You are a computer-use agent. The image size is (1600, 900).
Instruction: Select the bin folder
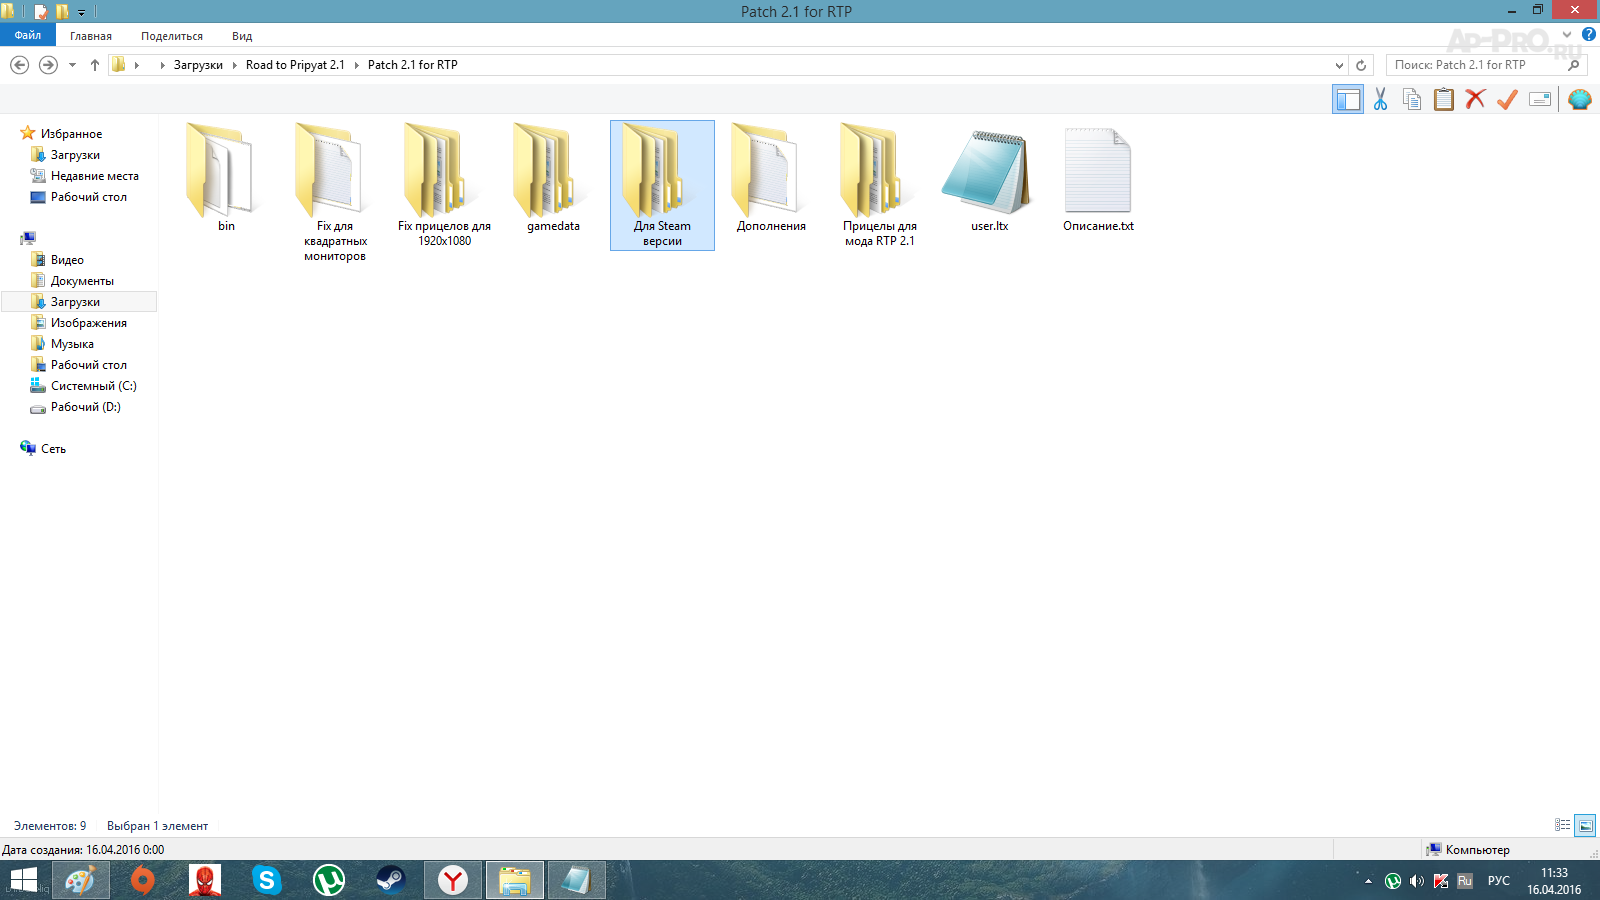[x=226, y=178]
